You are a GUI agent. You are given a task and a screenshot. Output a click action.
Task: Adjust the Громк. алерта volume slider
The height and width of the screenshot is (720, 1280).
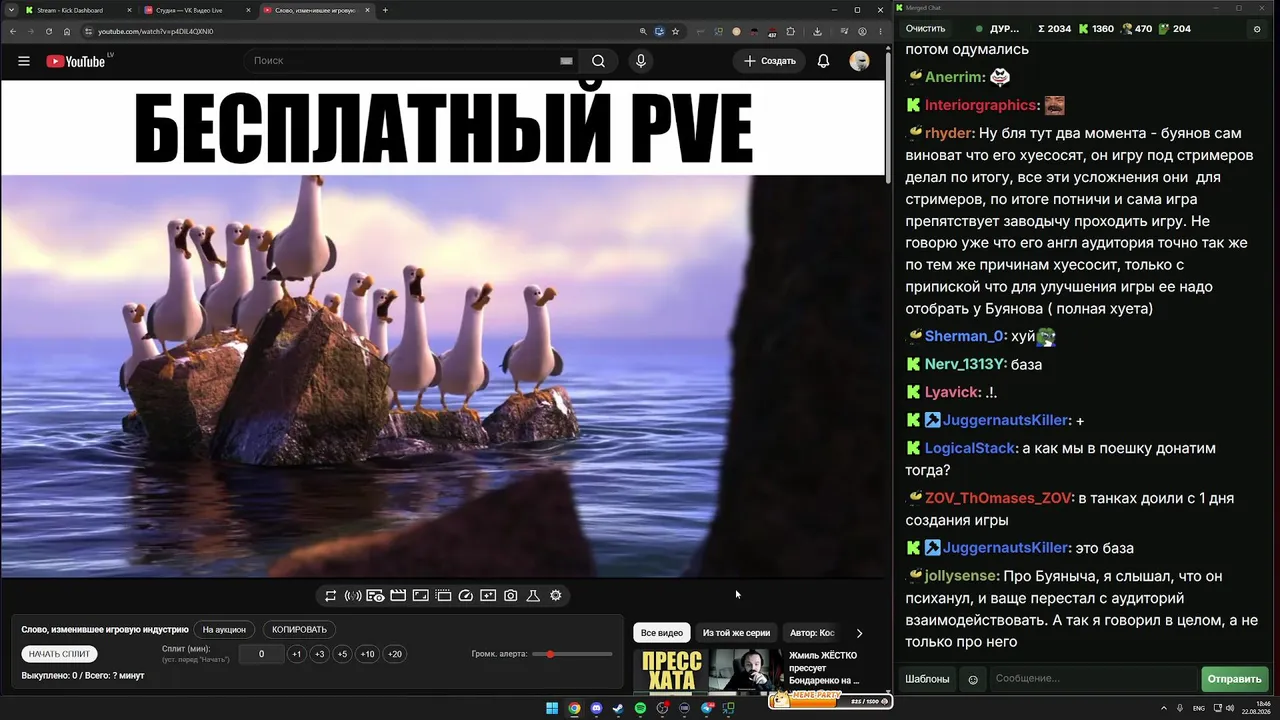(x=572, y=654)
